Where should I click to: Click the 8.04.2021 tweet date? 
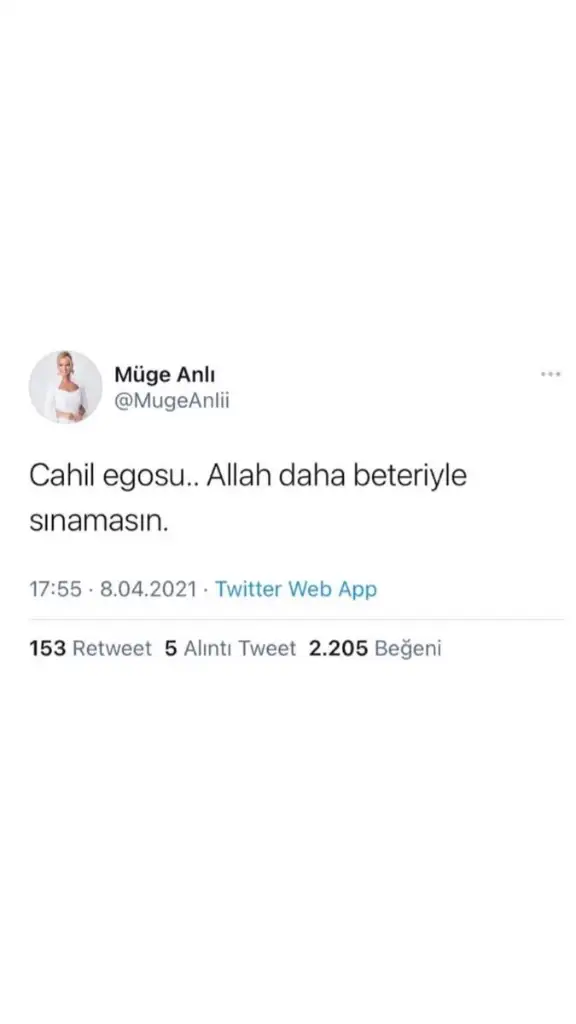(148, 589)
